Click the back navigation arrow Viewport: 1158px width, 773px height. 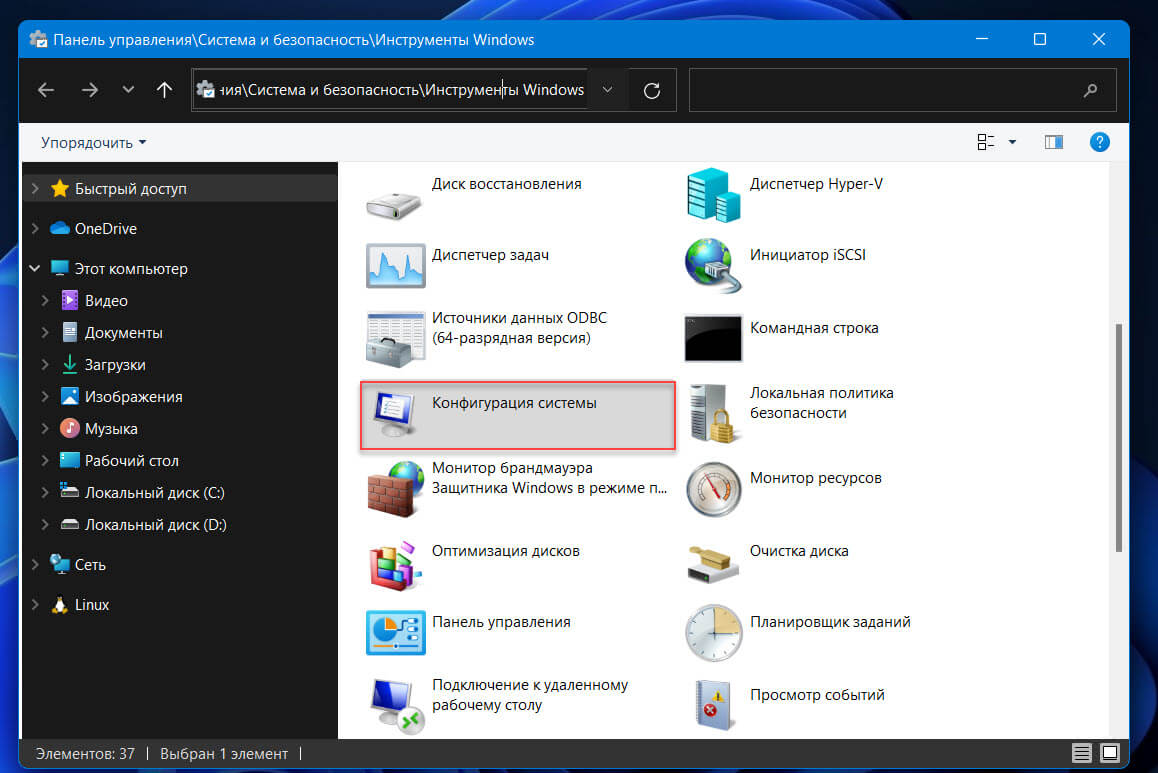(x=46, y=90)
